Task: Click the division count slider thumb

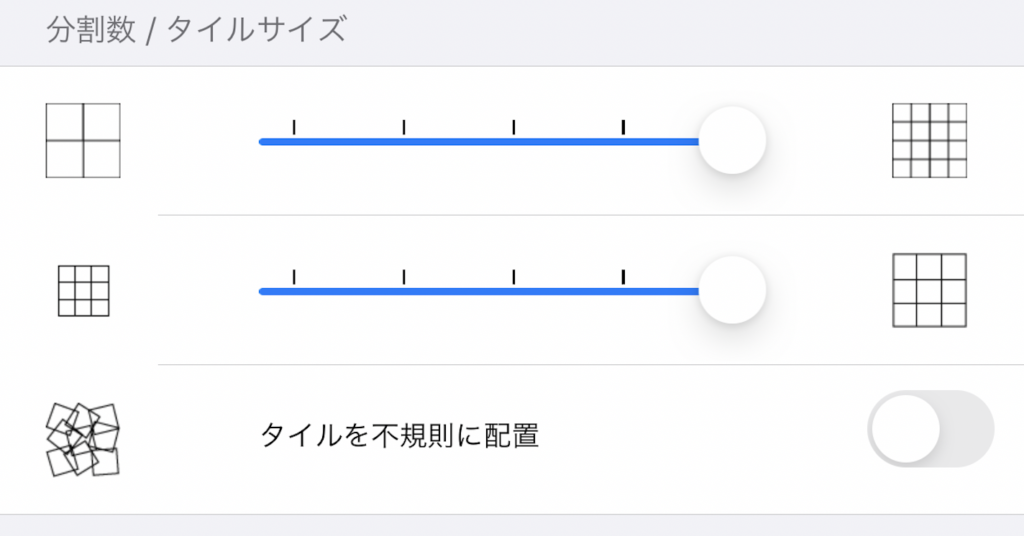Action: pos(732,140)
